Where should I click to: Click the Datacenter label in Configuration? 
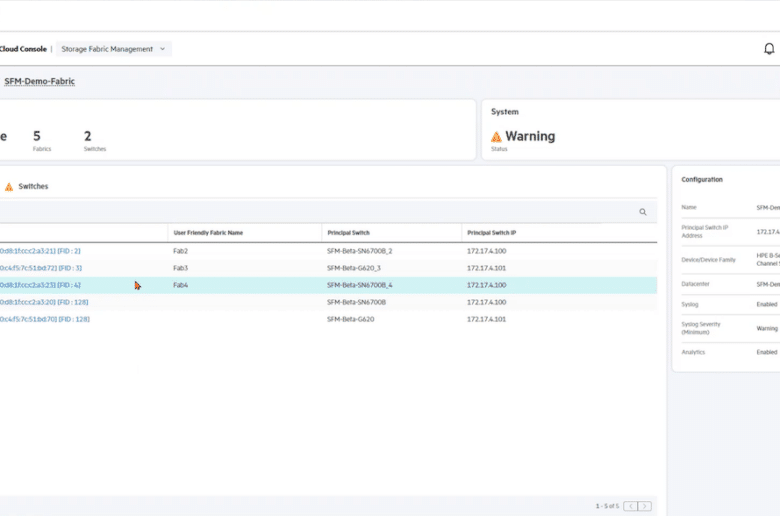[695, 284]
